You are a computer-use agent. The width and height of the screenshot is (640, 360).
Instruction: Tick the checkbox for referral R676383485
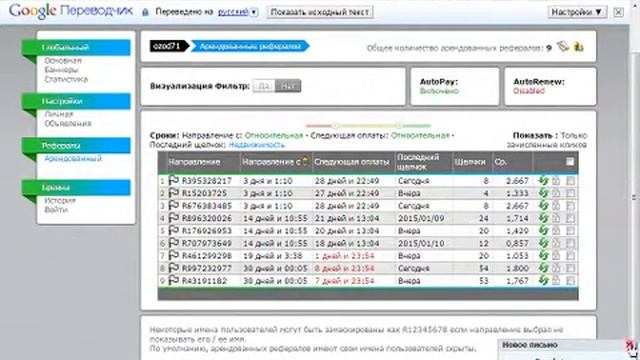[570, 206]
